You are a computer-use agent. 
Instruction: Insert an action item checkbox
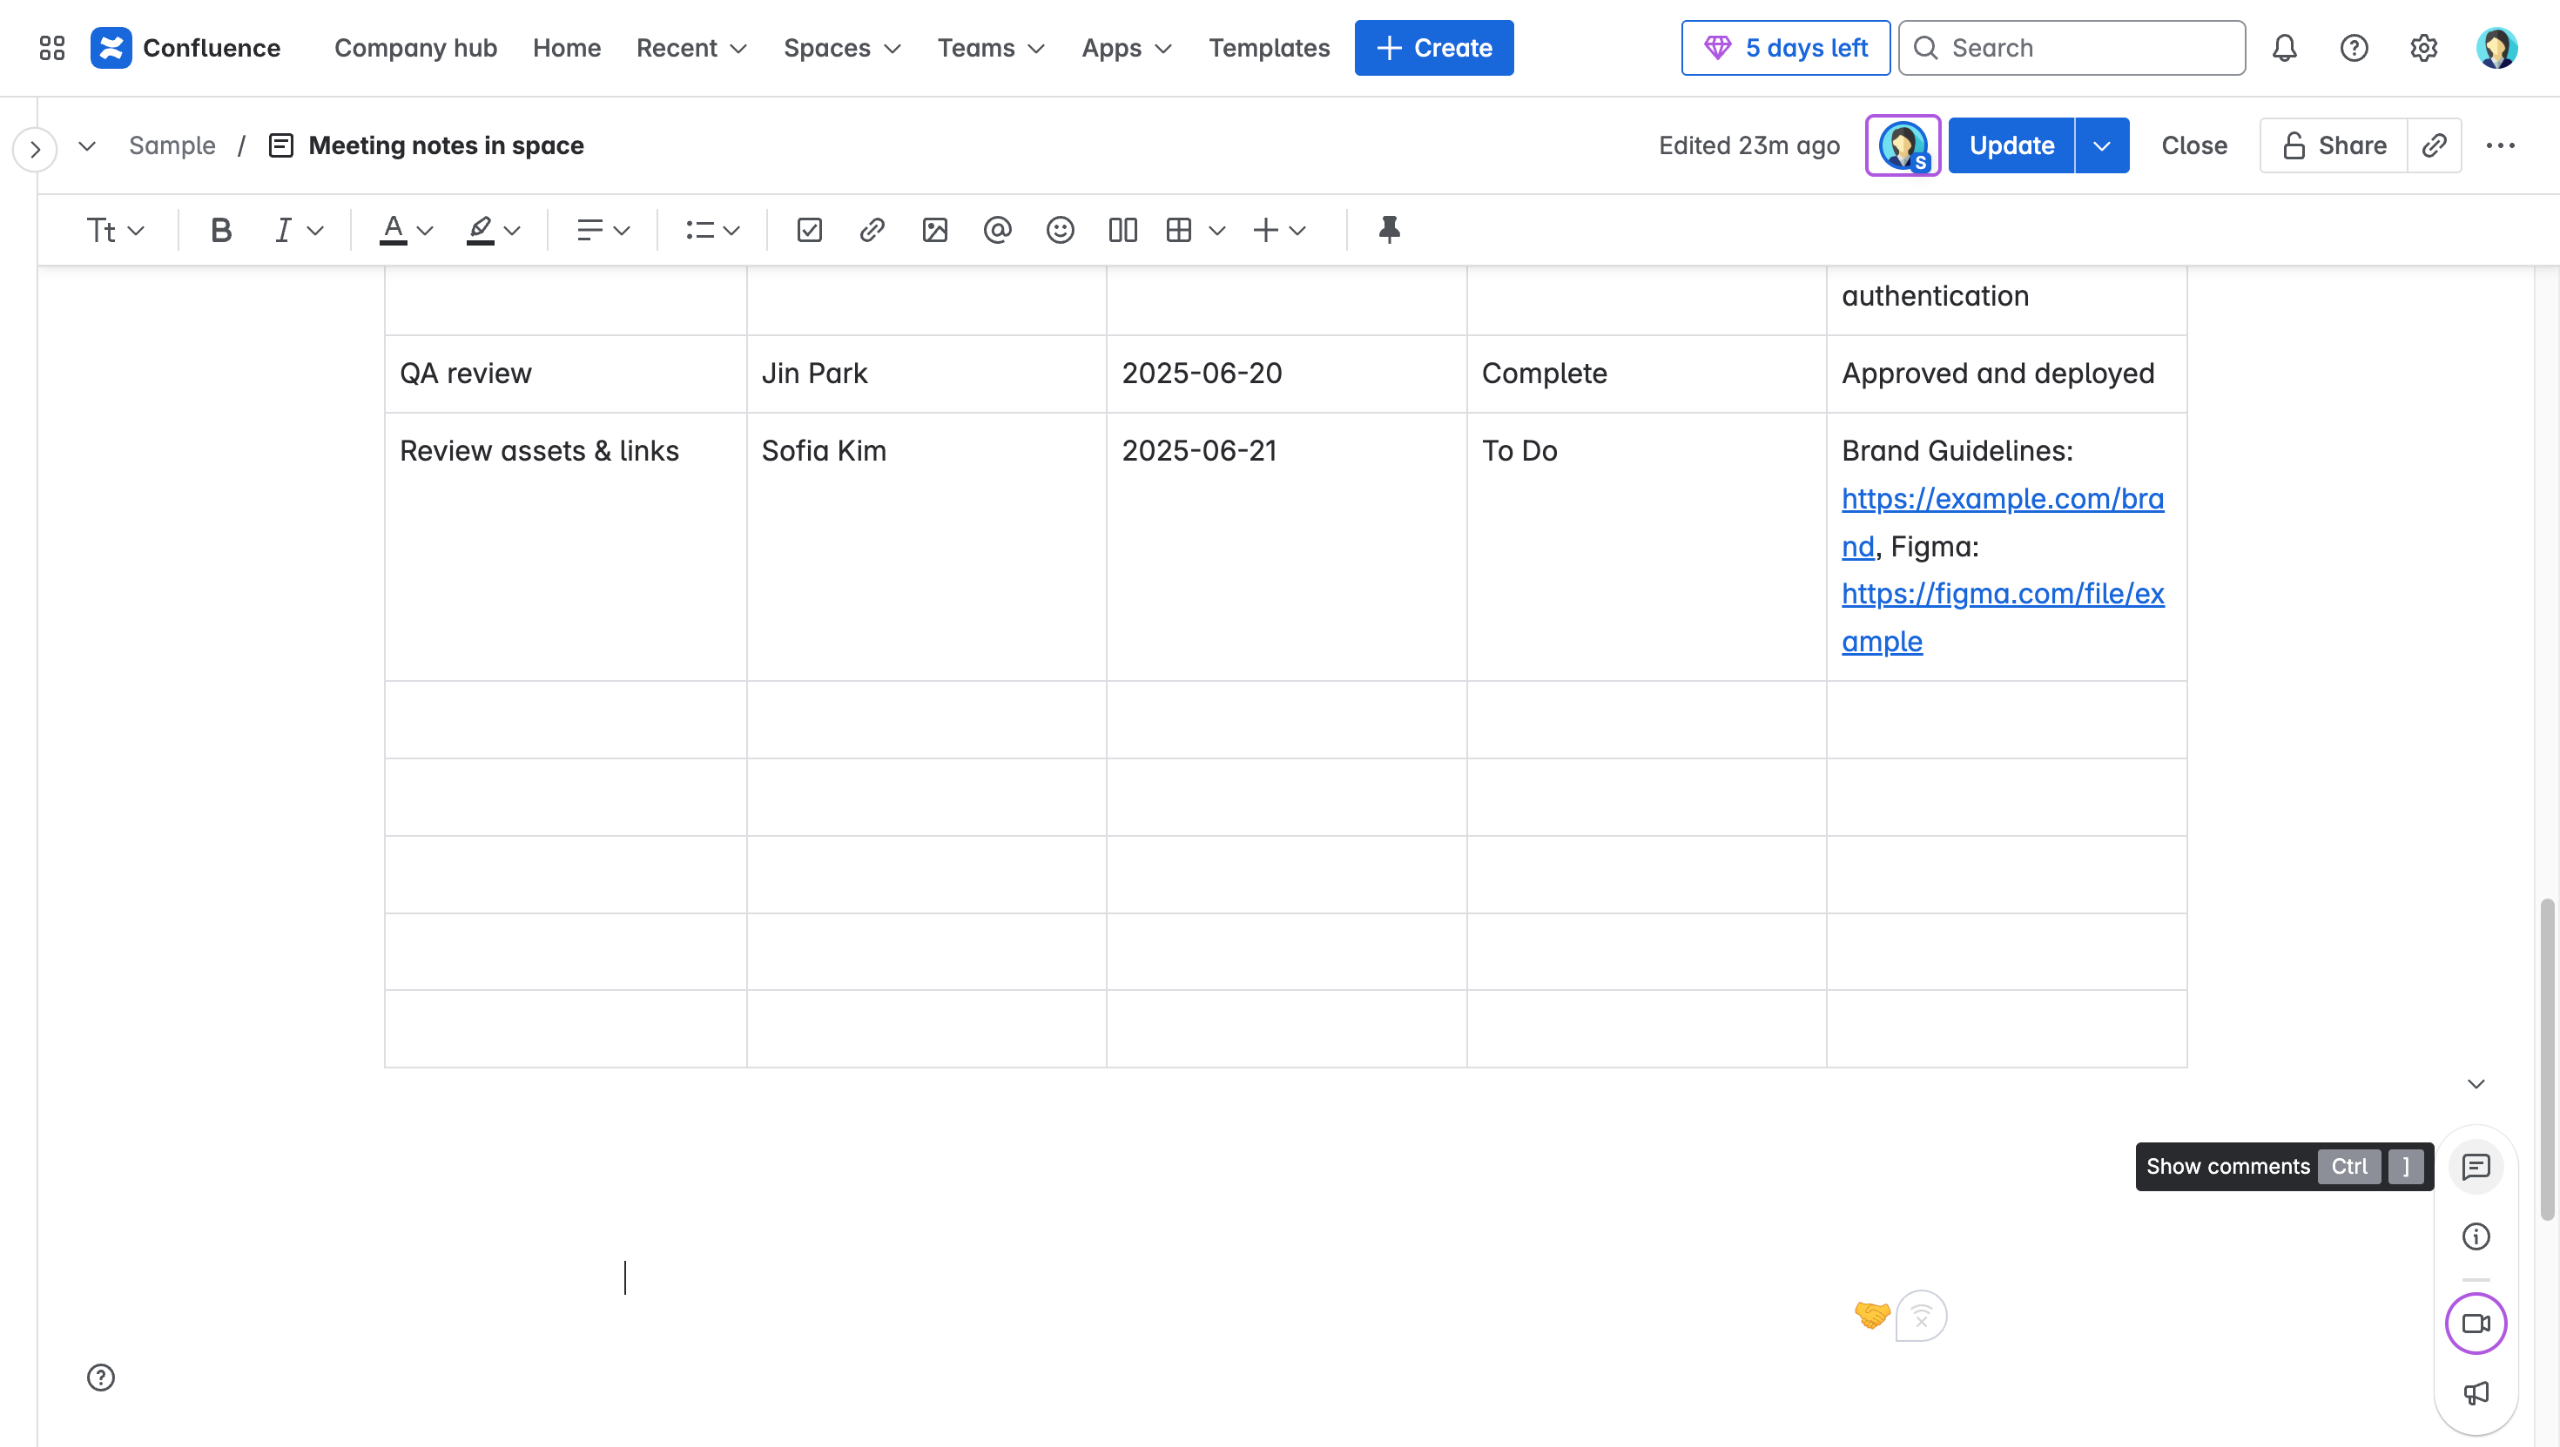(x=809, y=230)
